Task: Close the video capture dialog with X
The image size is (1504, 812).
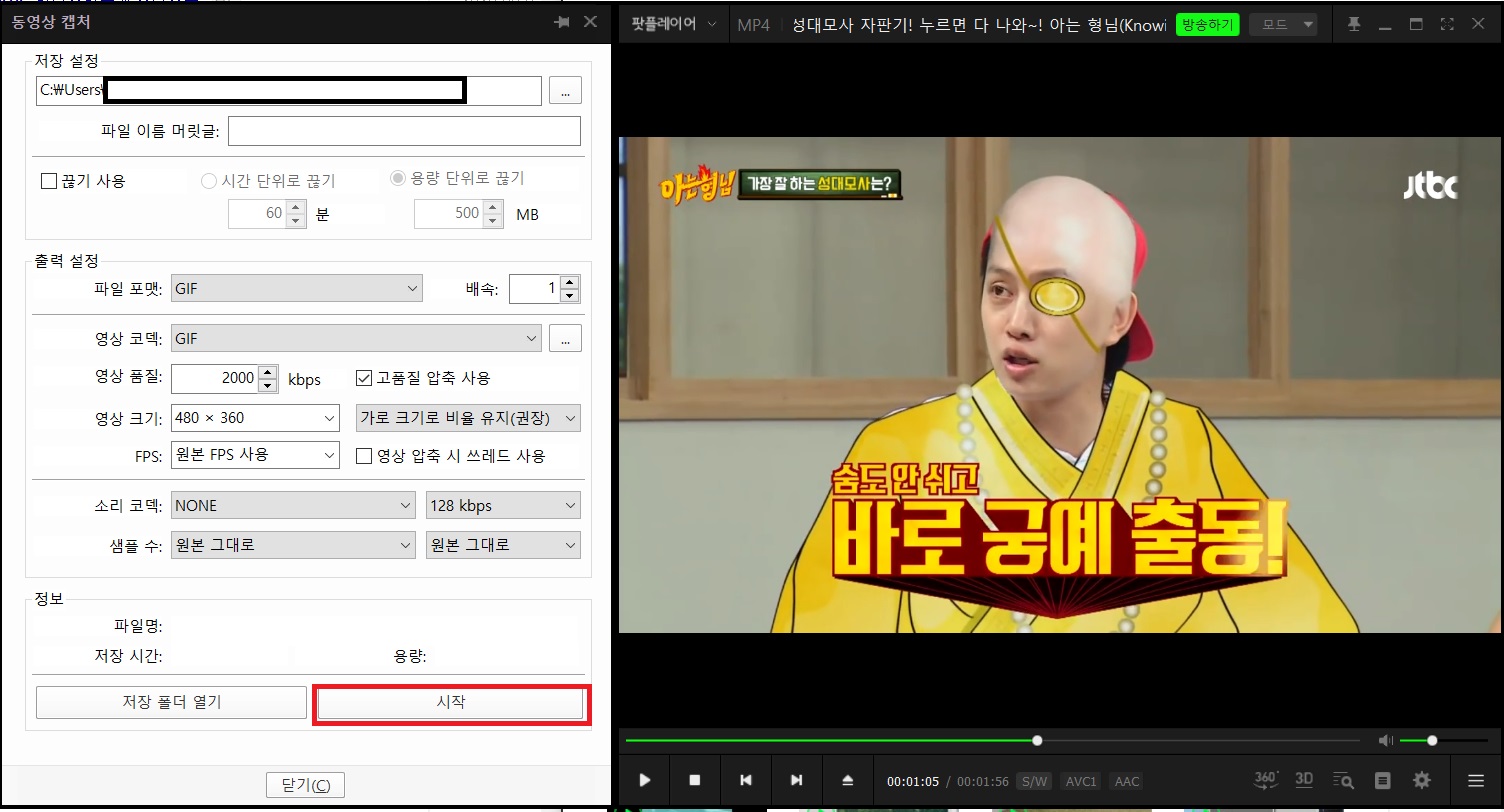Action: tap(591, 22)
